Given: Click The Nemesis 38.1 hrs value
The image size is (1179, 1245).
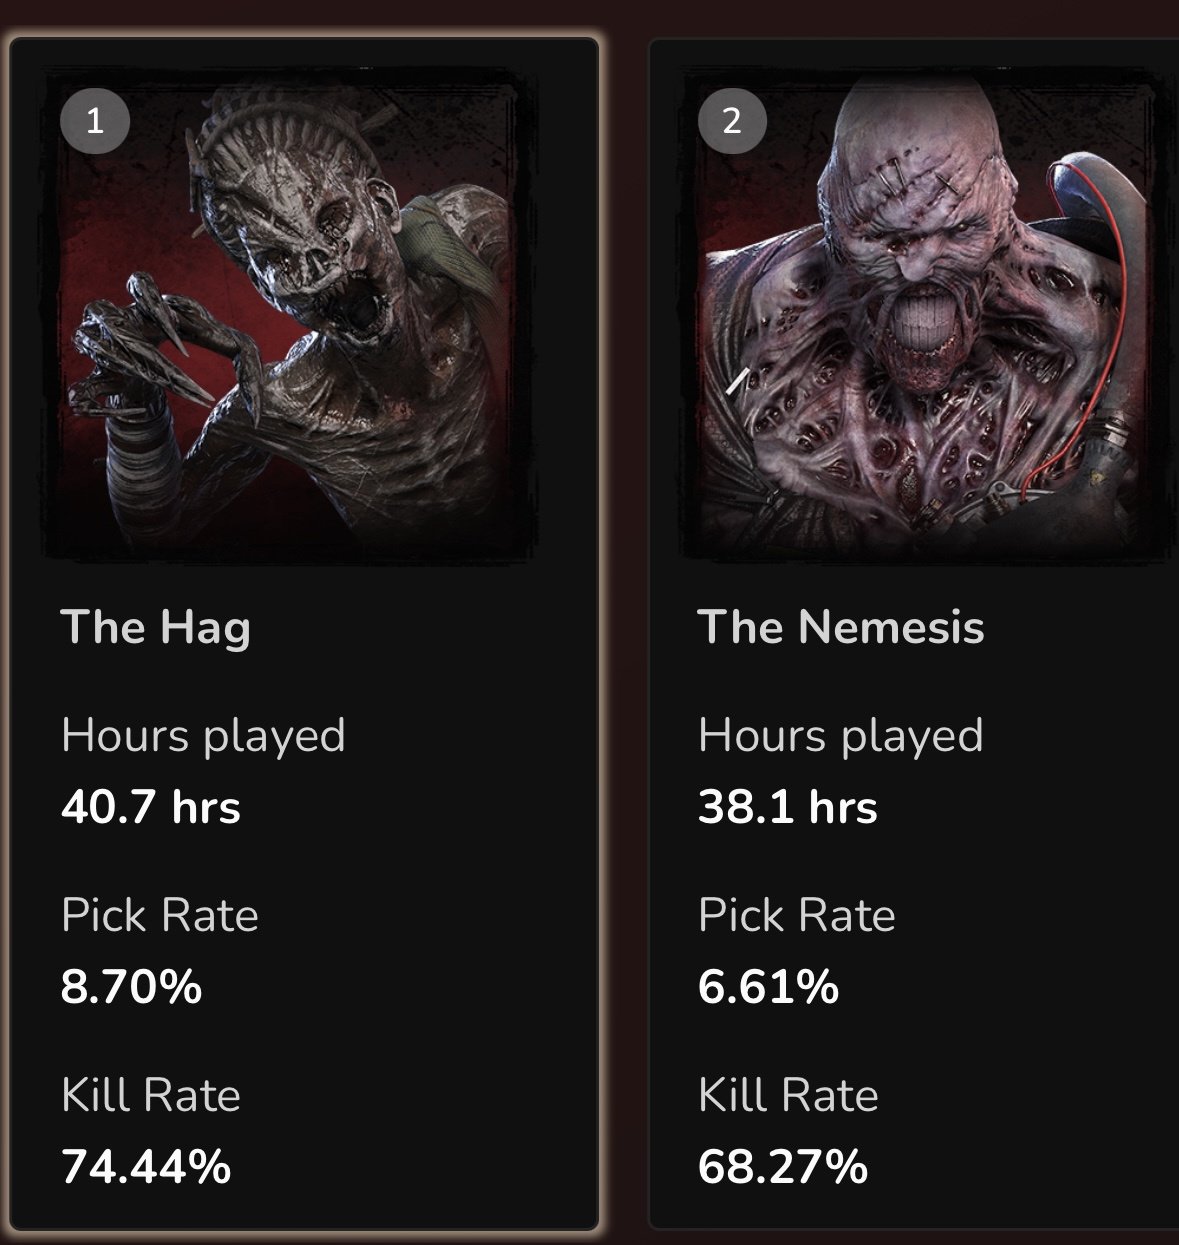Looking at the screenshot, I should pyautogui.click(x=788, y=807).
